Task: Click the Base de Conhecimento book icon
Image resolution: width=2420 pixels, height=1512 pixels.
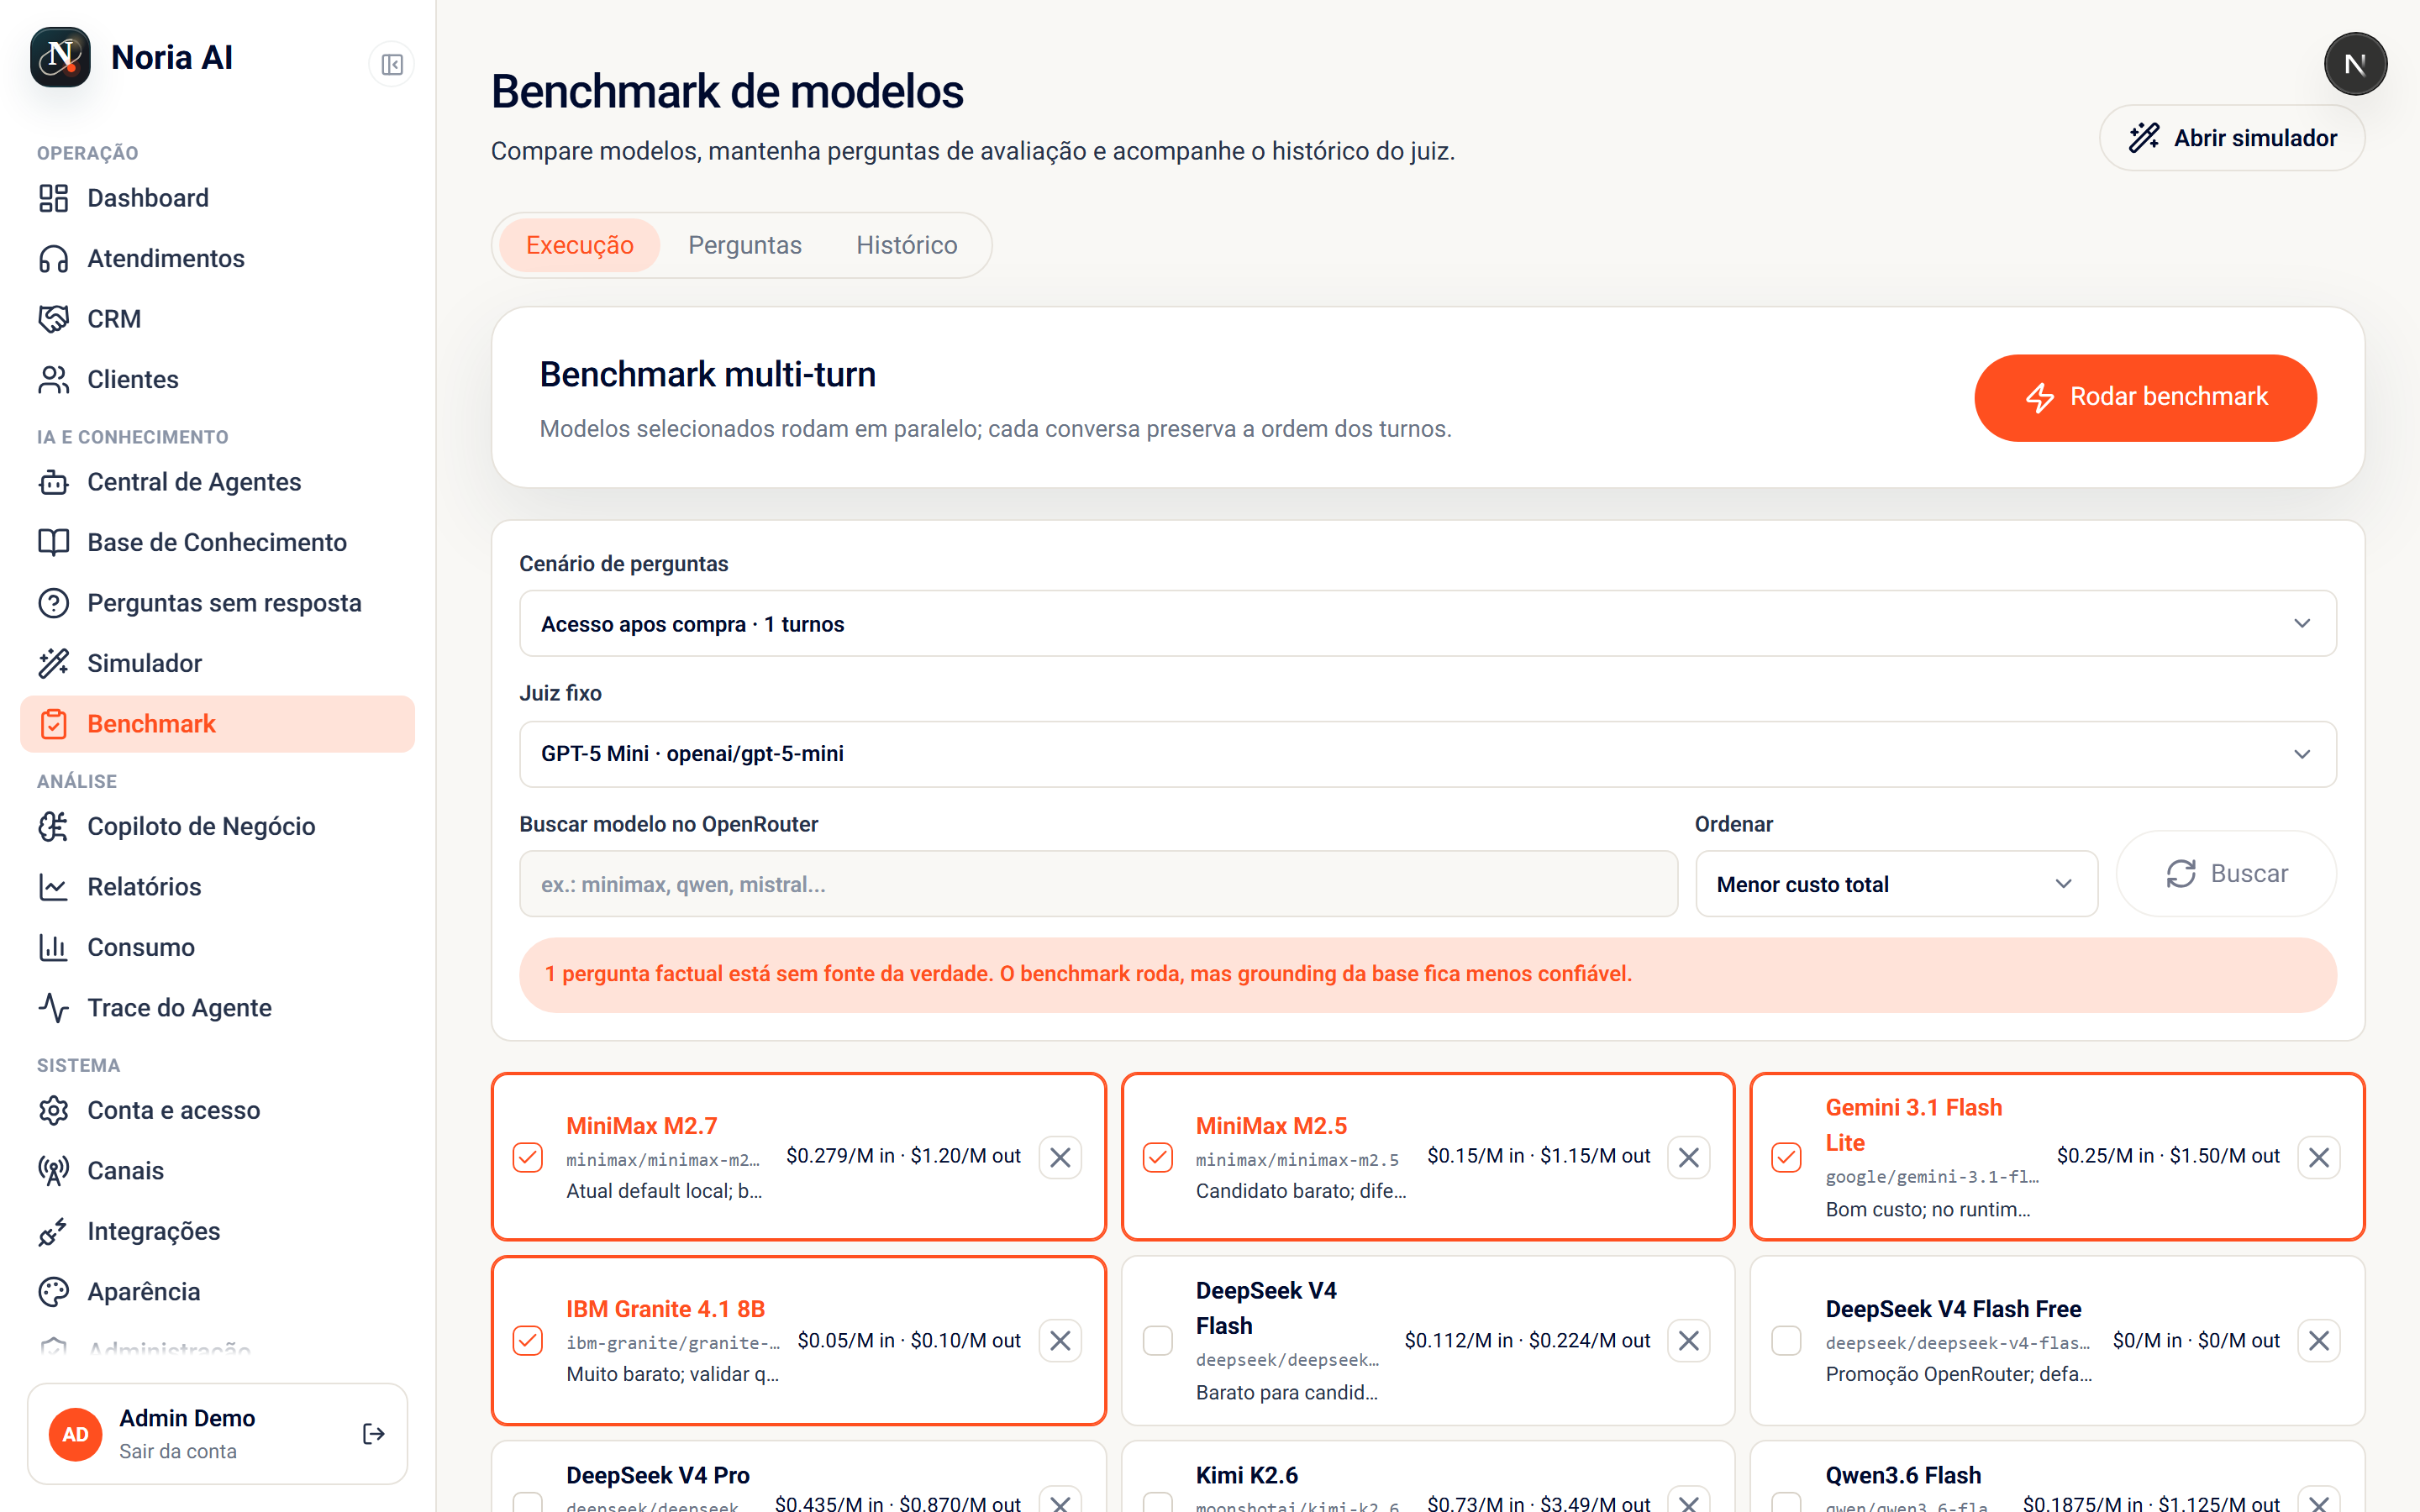Action: [x=53, y=542]
